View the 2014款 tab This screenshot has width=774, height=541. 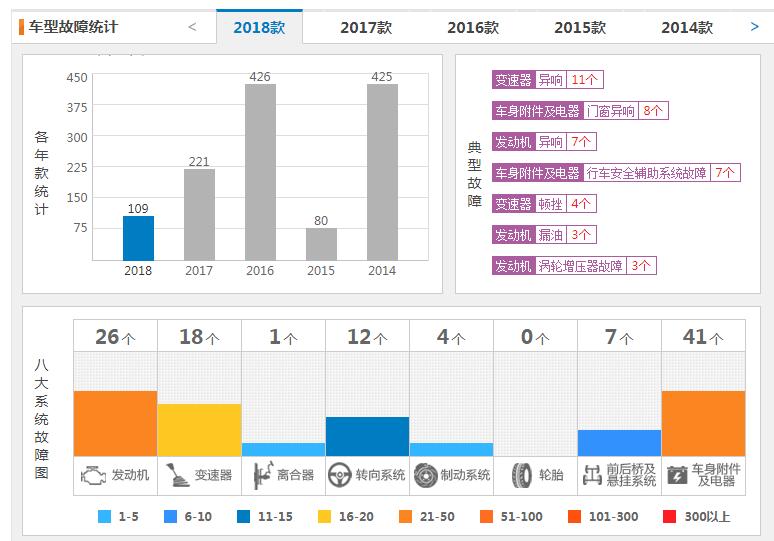pyautogui.click(x=687, y=27)
